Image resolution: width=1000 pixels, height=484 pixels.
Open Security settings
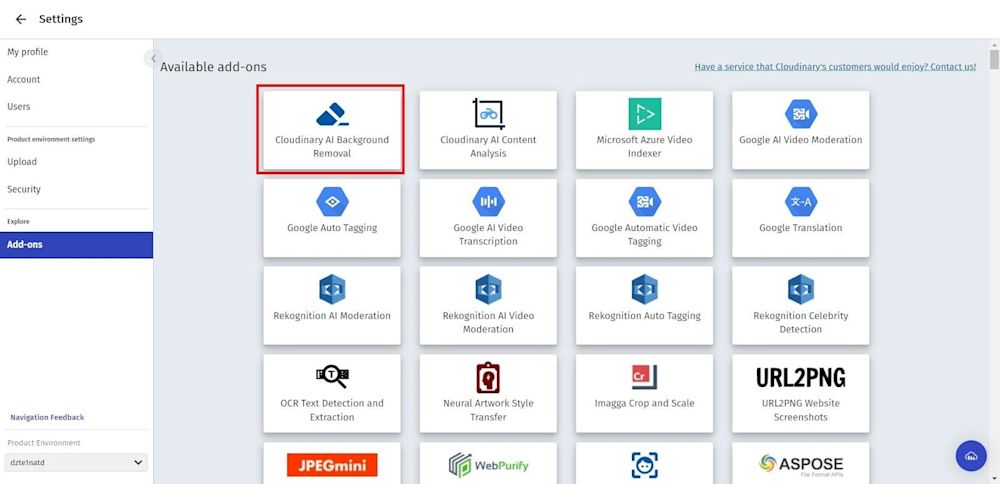pyautogui.click(x=24, y=189)
